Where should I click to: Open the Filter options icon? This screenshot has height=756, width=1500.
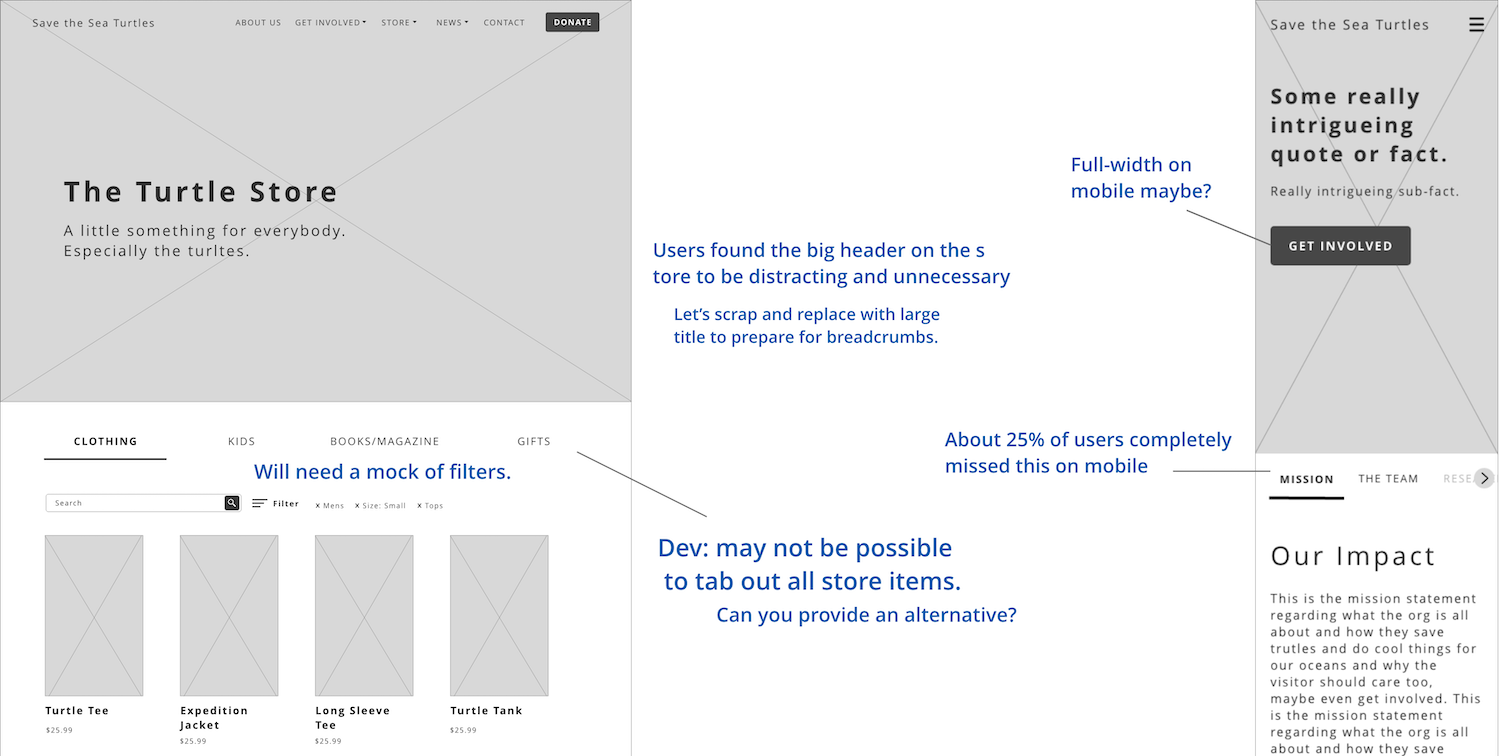[259, 503]
